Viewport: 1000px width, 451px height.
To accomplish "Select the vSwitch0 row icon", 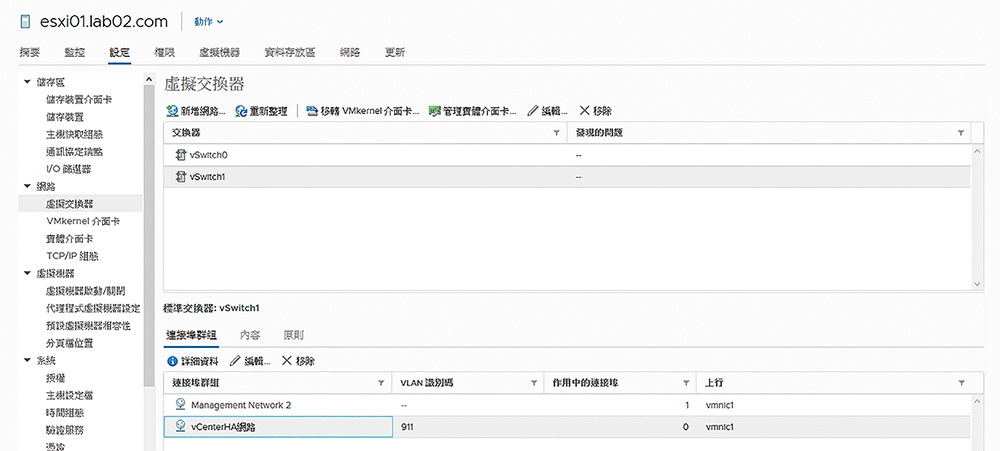I will (x=180, y=155).
